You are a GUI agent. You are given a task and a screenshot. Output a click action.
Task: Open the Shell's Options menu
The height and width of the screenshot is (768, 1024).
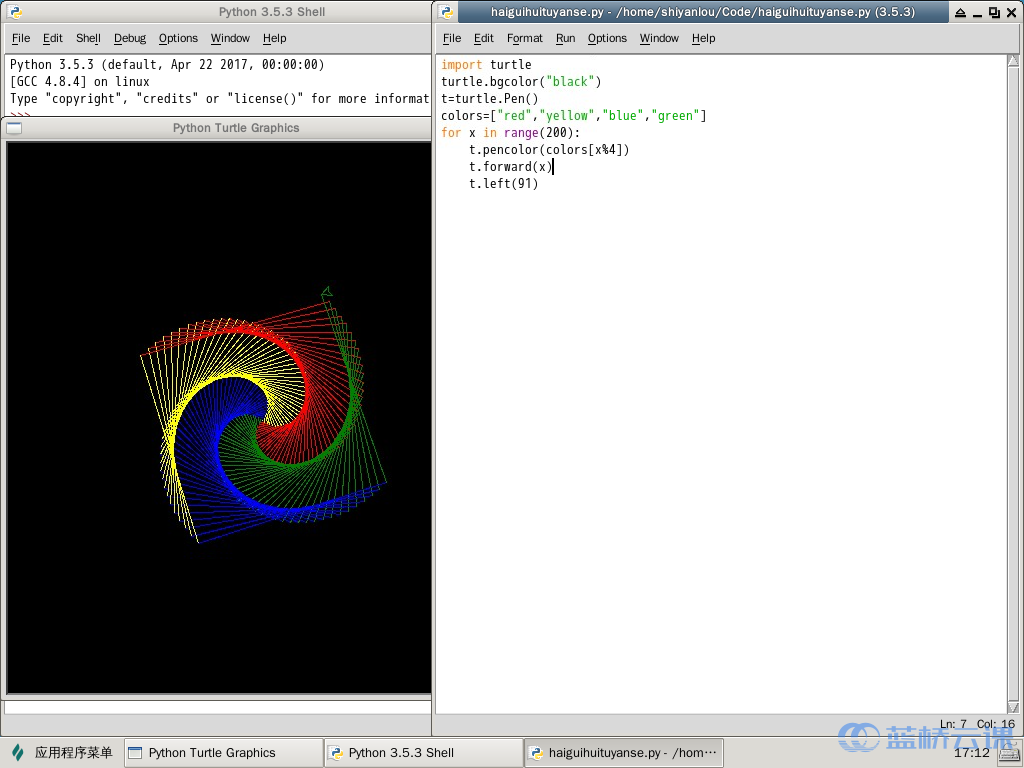178,38
